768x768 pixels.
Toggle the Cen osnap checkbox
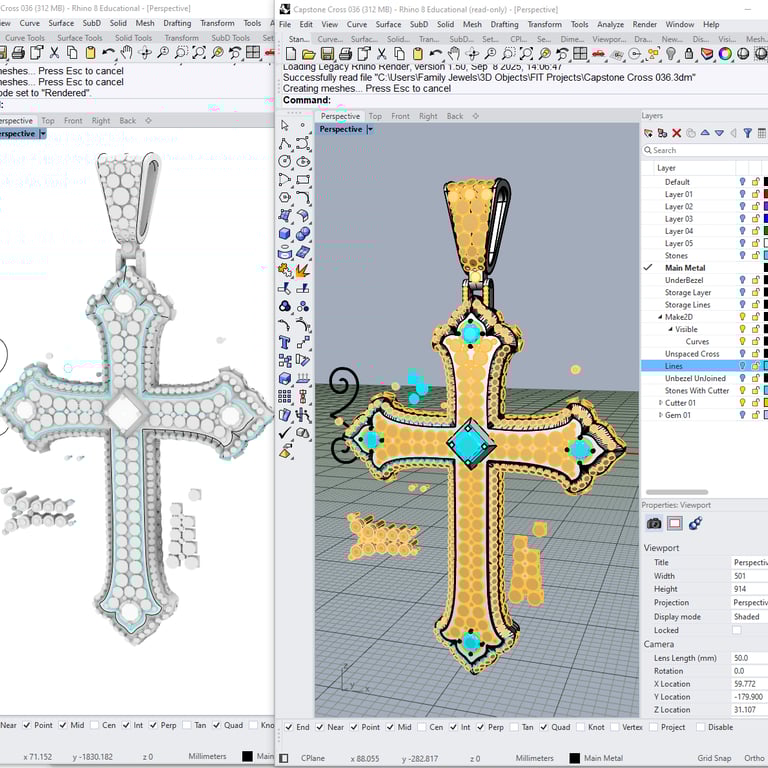coord(421,727)
